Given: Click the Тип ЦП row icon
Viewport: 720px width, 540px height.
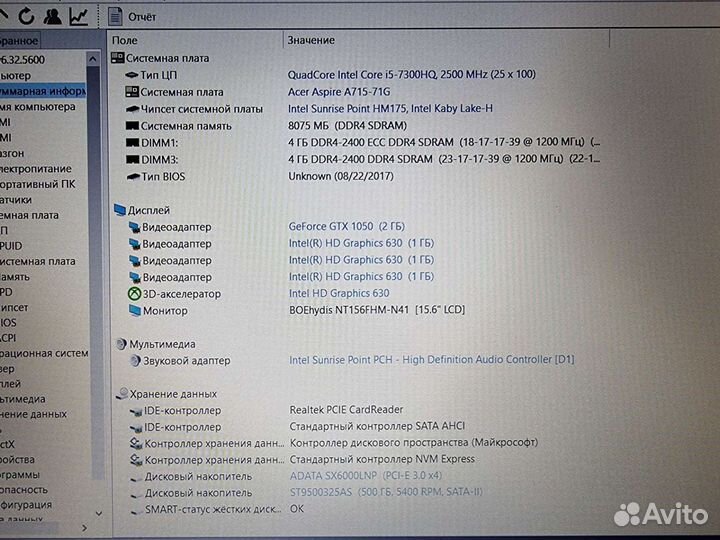Looking at the screenshot, I should coord(132,74).
